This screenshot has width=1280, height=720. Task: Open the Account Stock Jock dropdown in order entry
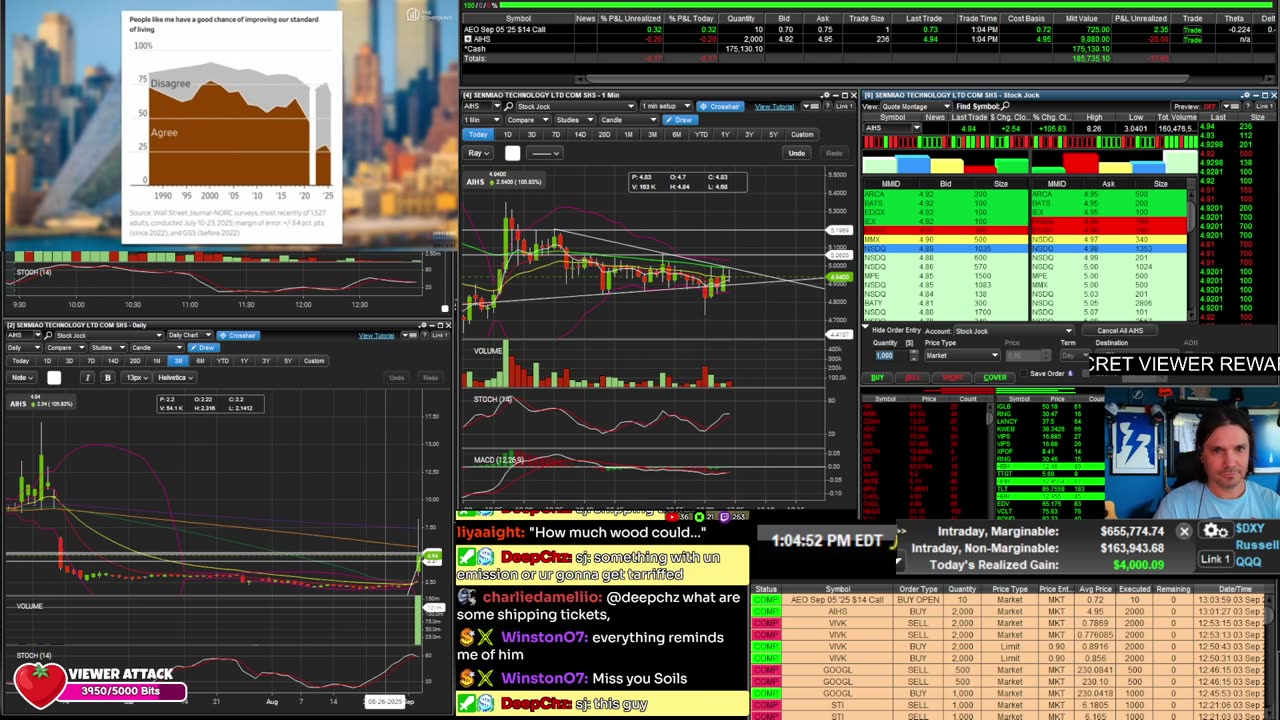click(1012, 330)
